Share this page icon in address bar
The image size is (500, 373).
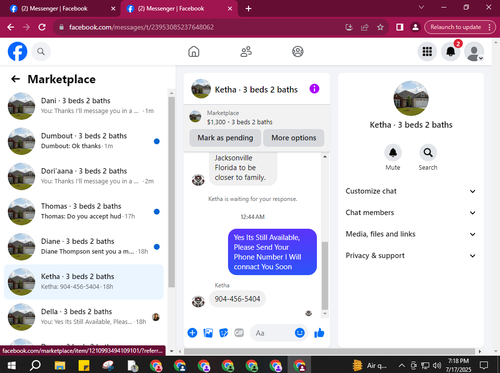pyautogui.click(x=365, y=27)
